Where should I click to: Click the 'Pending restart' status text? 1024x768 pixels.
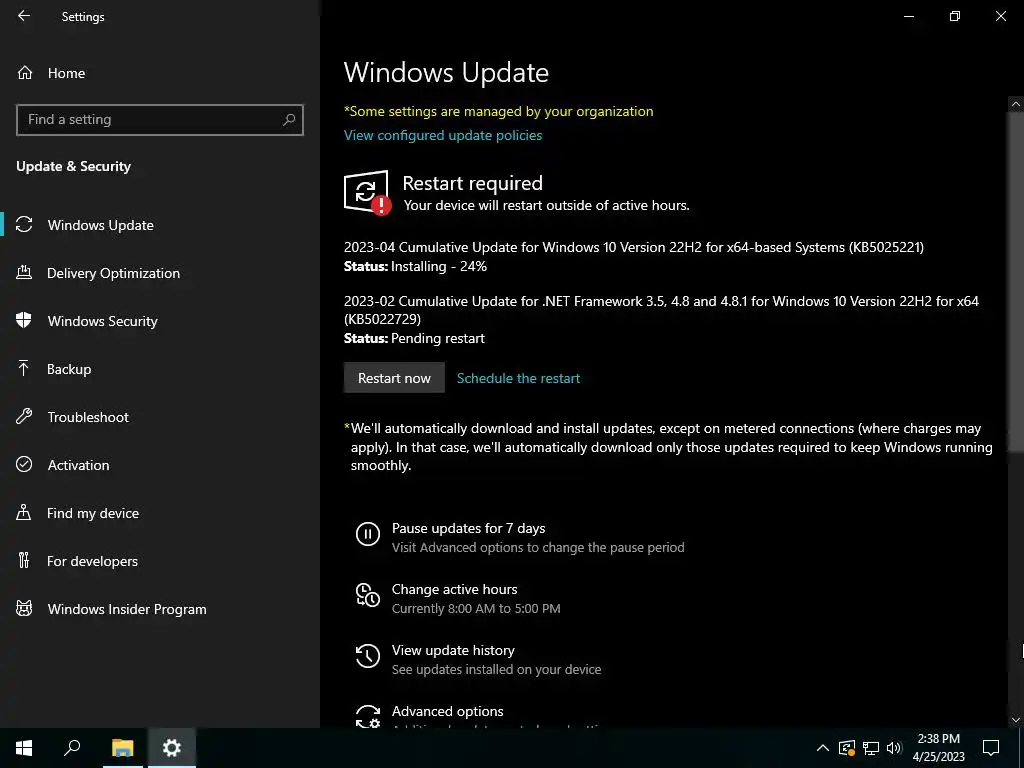coord(438,338)
